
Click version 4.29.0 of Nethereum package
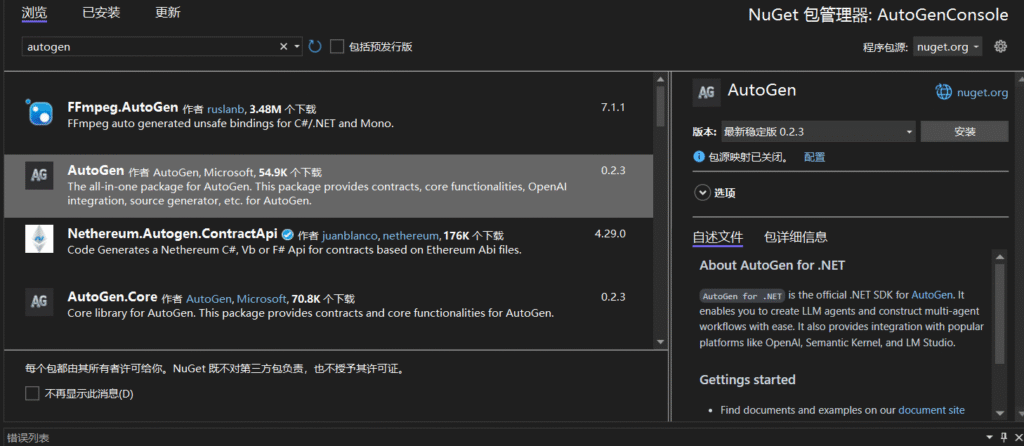point(611,233)
